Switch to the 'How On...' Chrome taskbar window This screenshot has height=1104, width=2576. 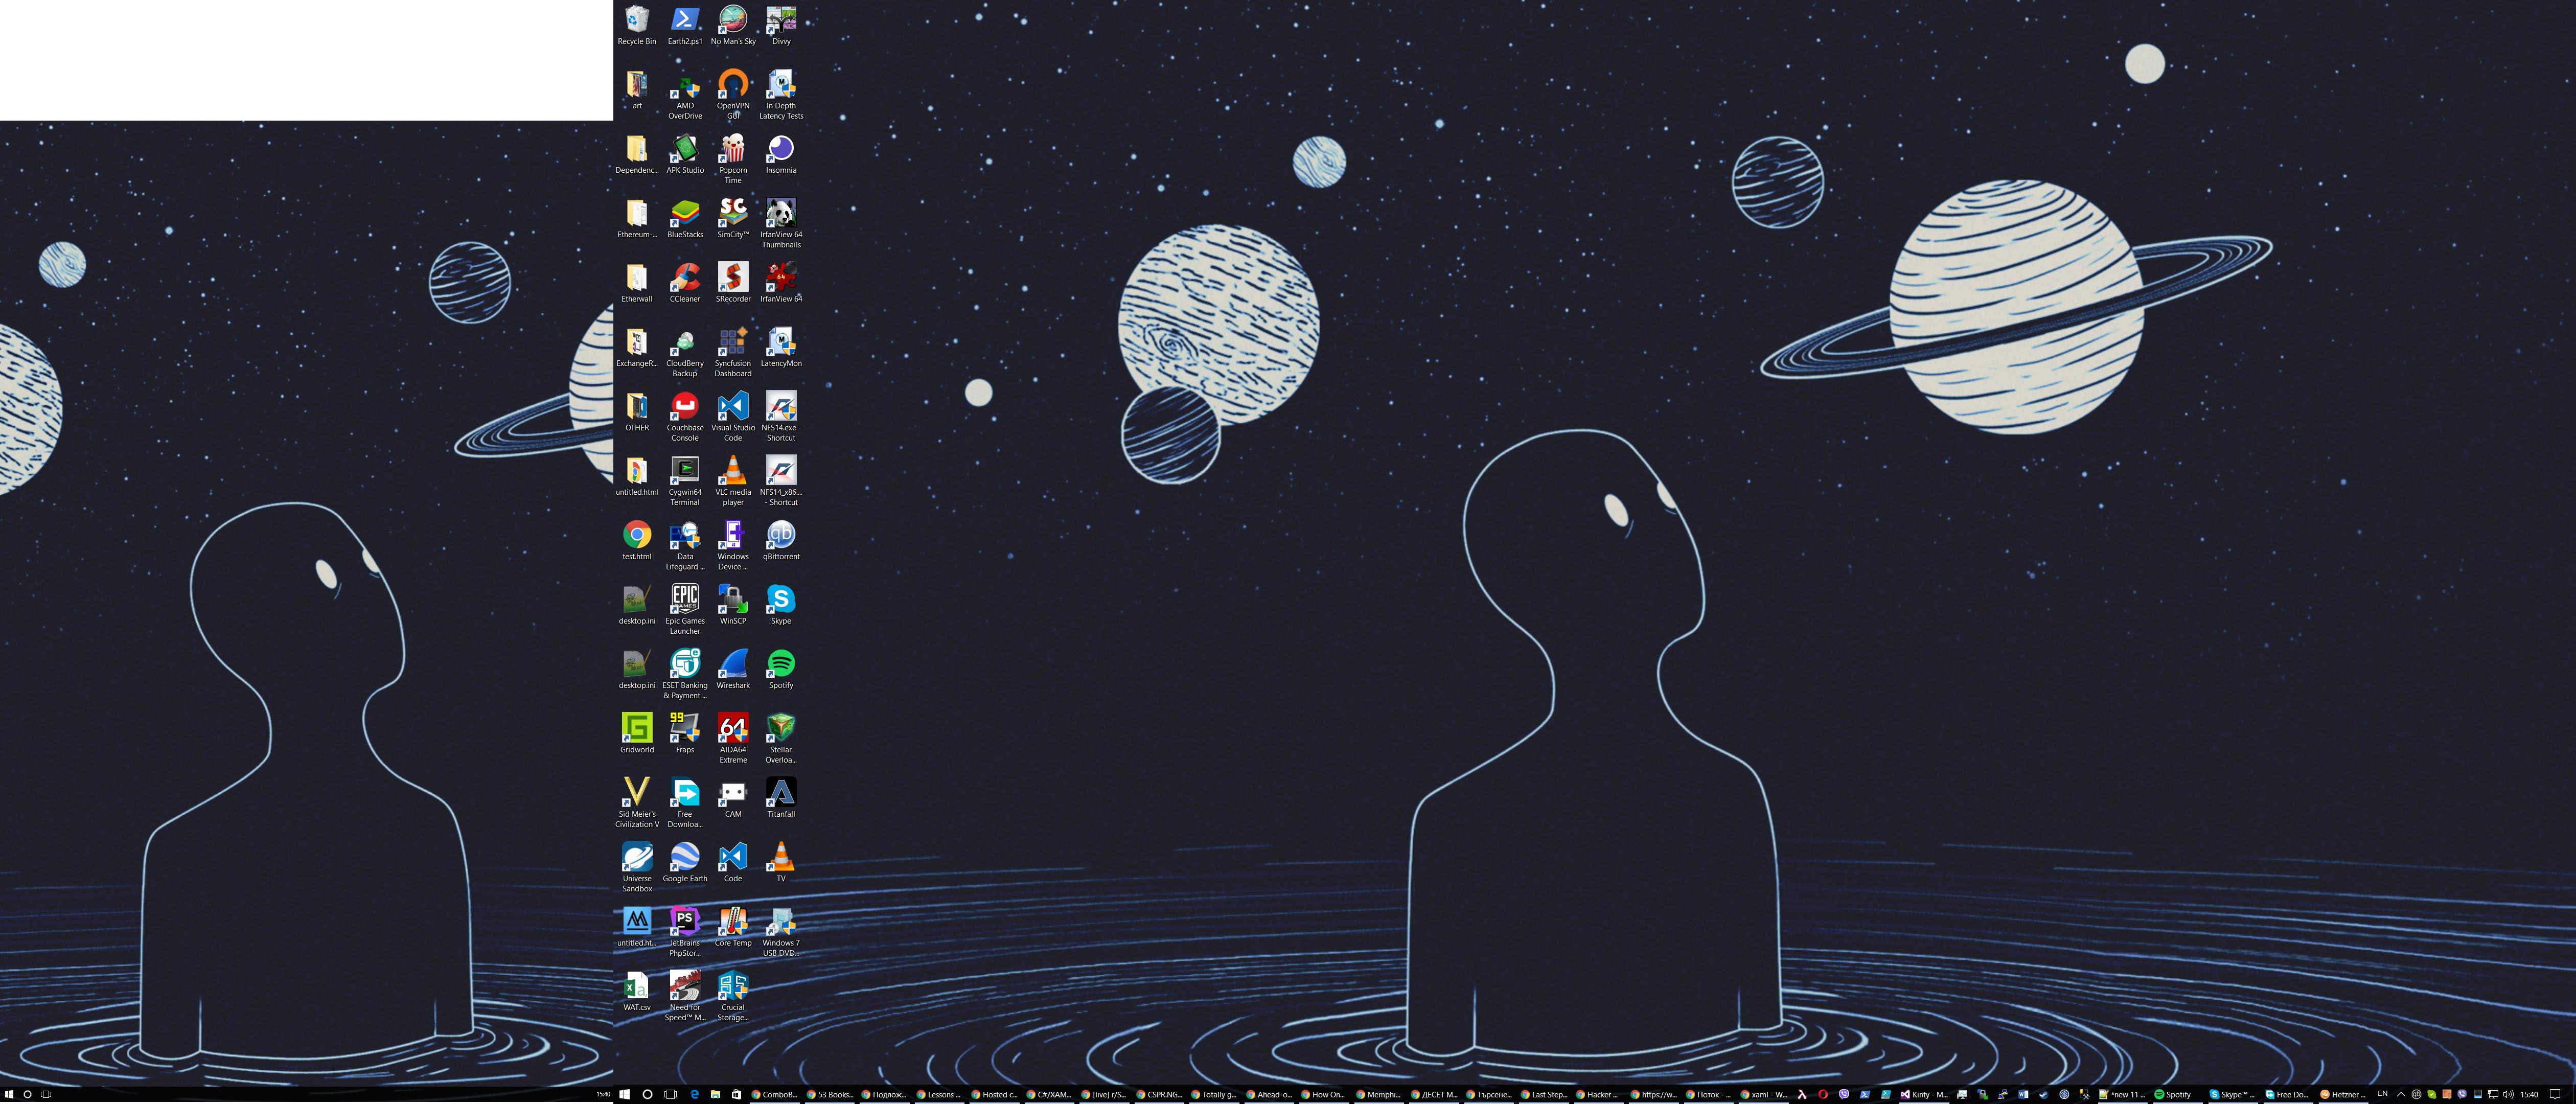point(1324,1094)
